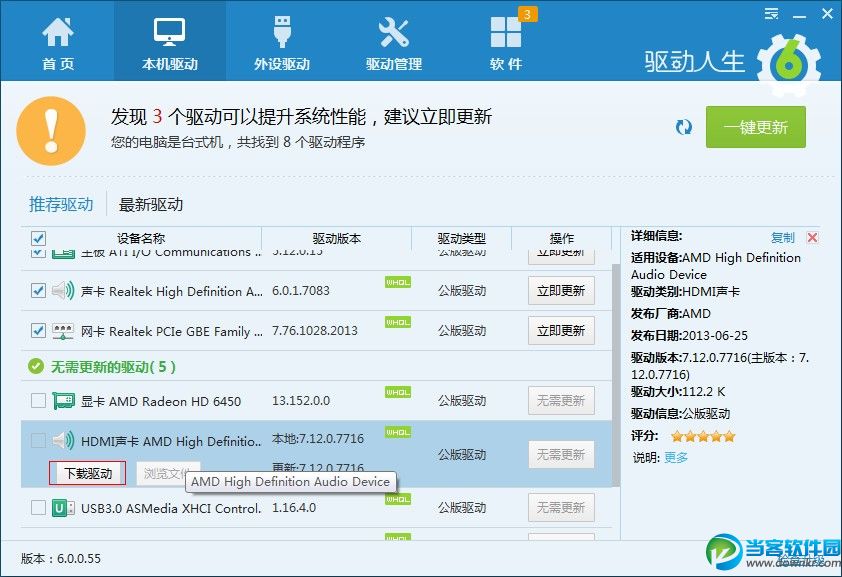
Task: Open the 更多 description link
Action: [x=676, y=457]
